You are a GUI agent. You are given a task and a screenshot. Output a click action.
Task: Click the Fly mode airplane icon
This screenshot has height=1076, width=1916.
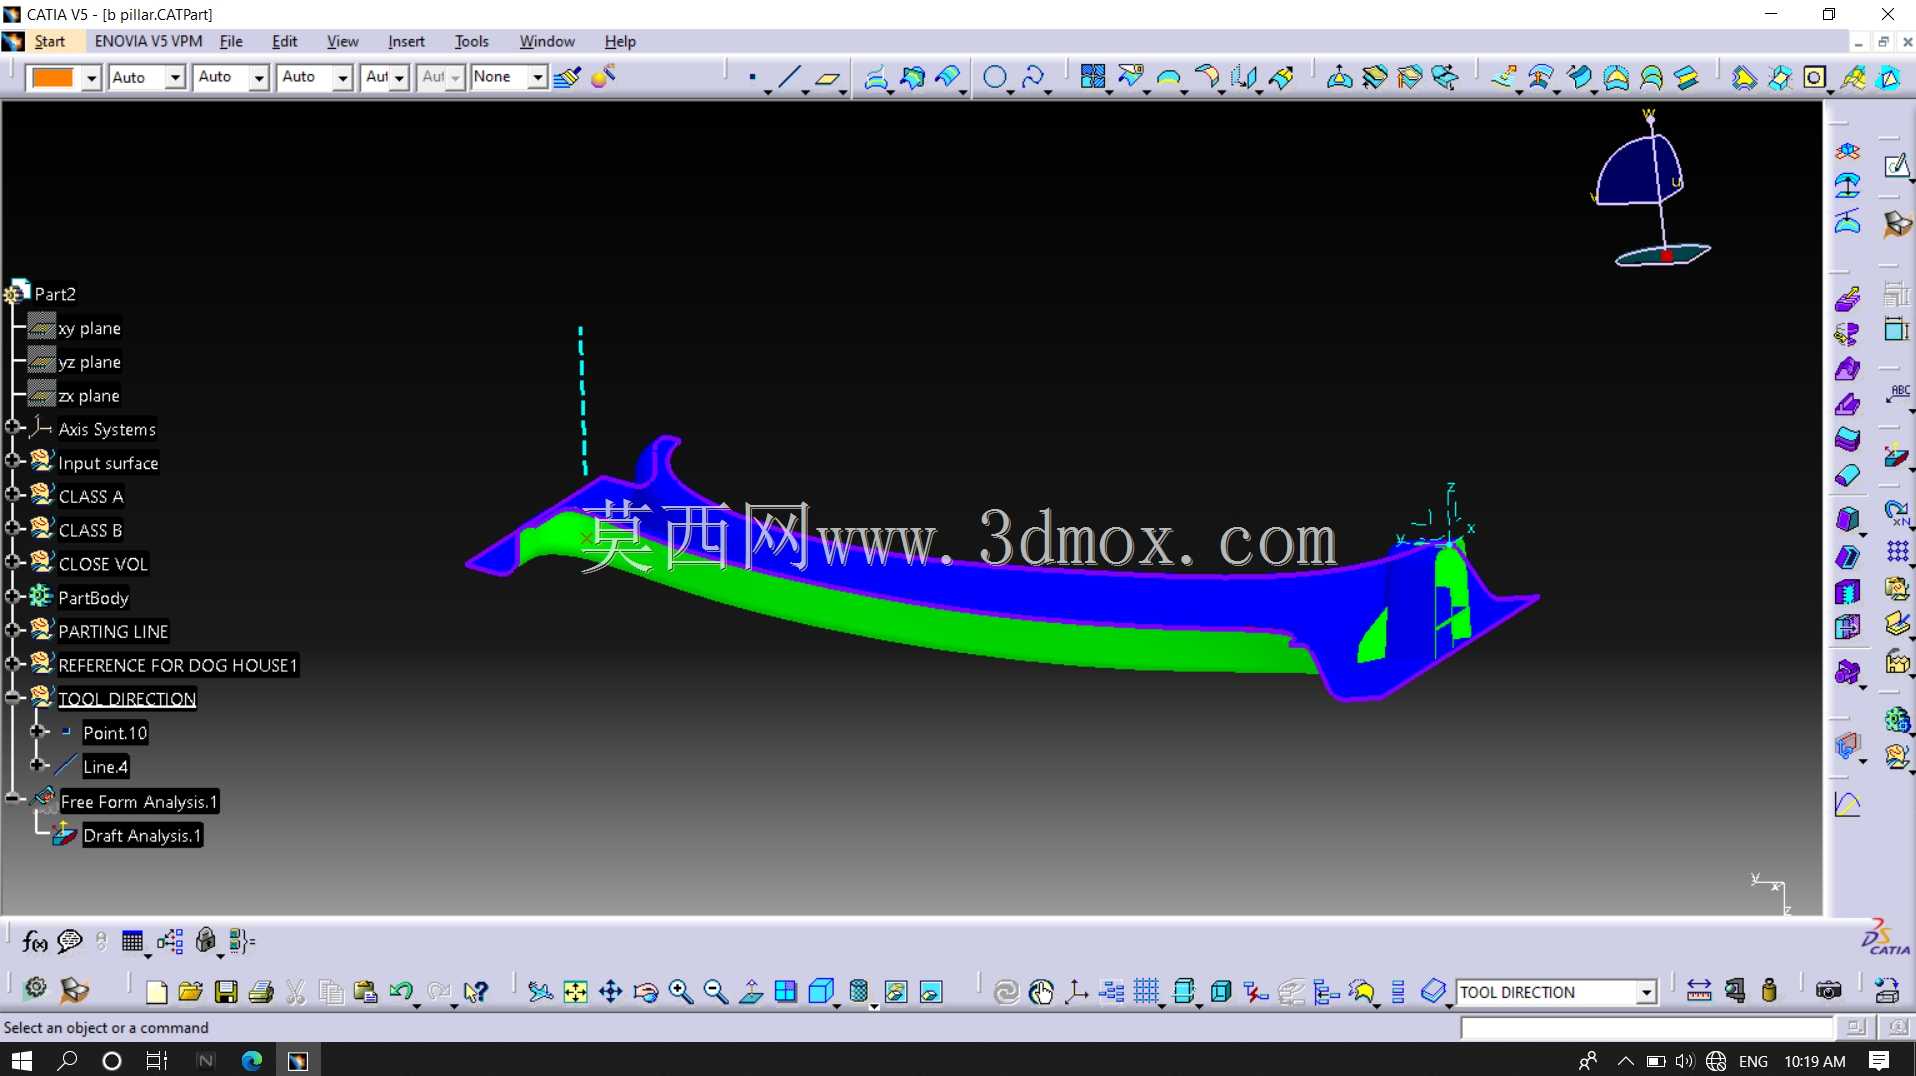coord(540,991)
